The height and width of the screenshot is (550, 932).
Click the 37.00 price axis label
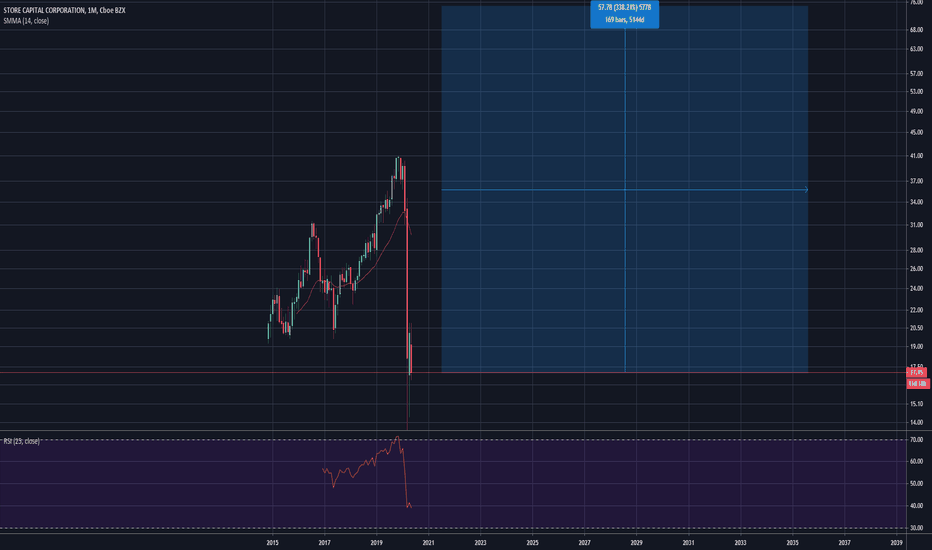pos(916,181)
